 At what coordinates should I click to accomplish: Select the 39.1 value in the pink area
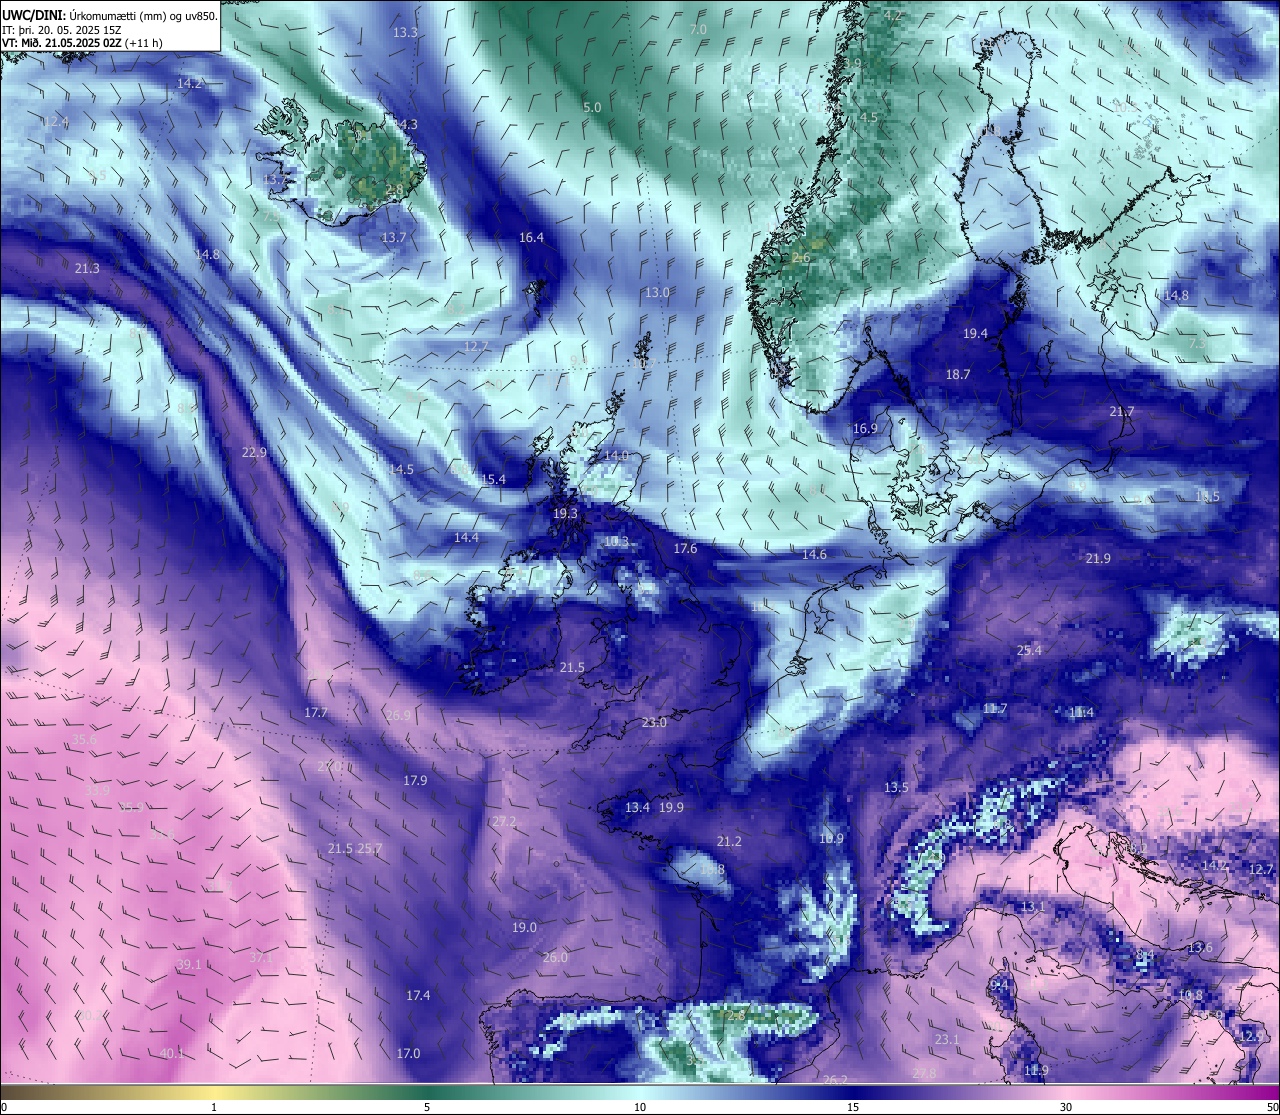tap(189, 964)
